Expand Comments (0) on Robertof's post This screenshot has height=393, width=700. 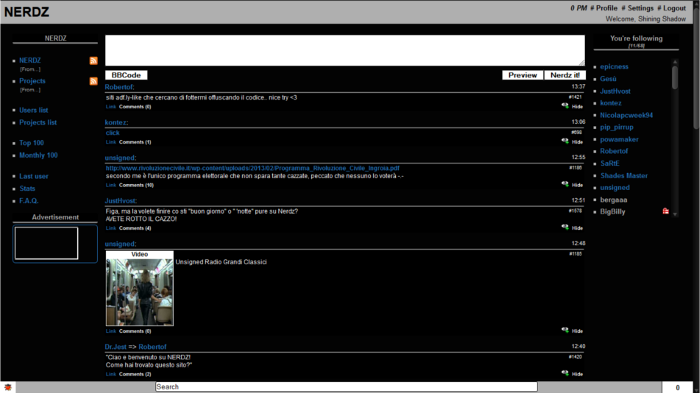tap(135, 107)
